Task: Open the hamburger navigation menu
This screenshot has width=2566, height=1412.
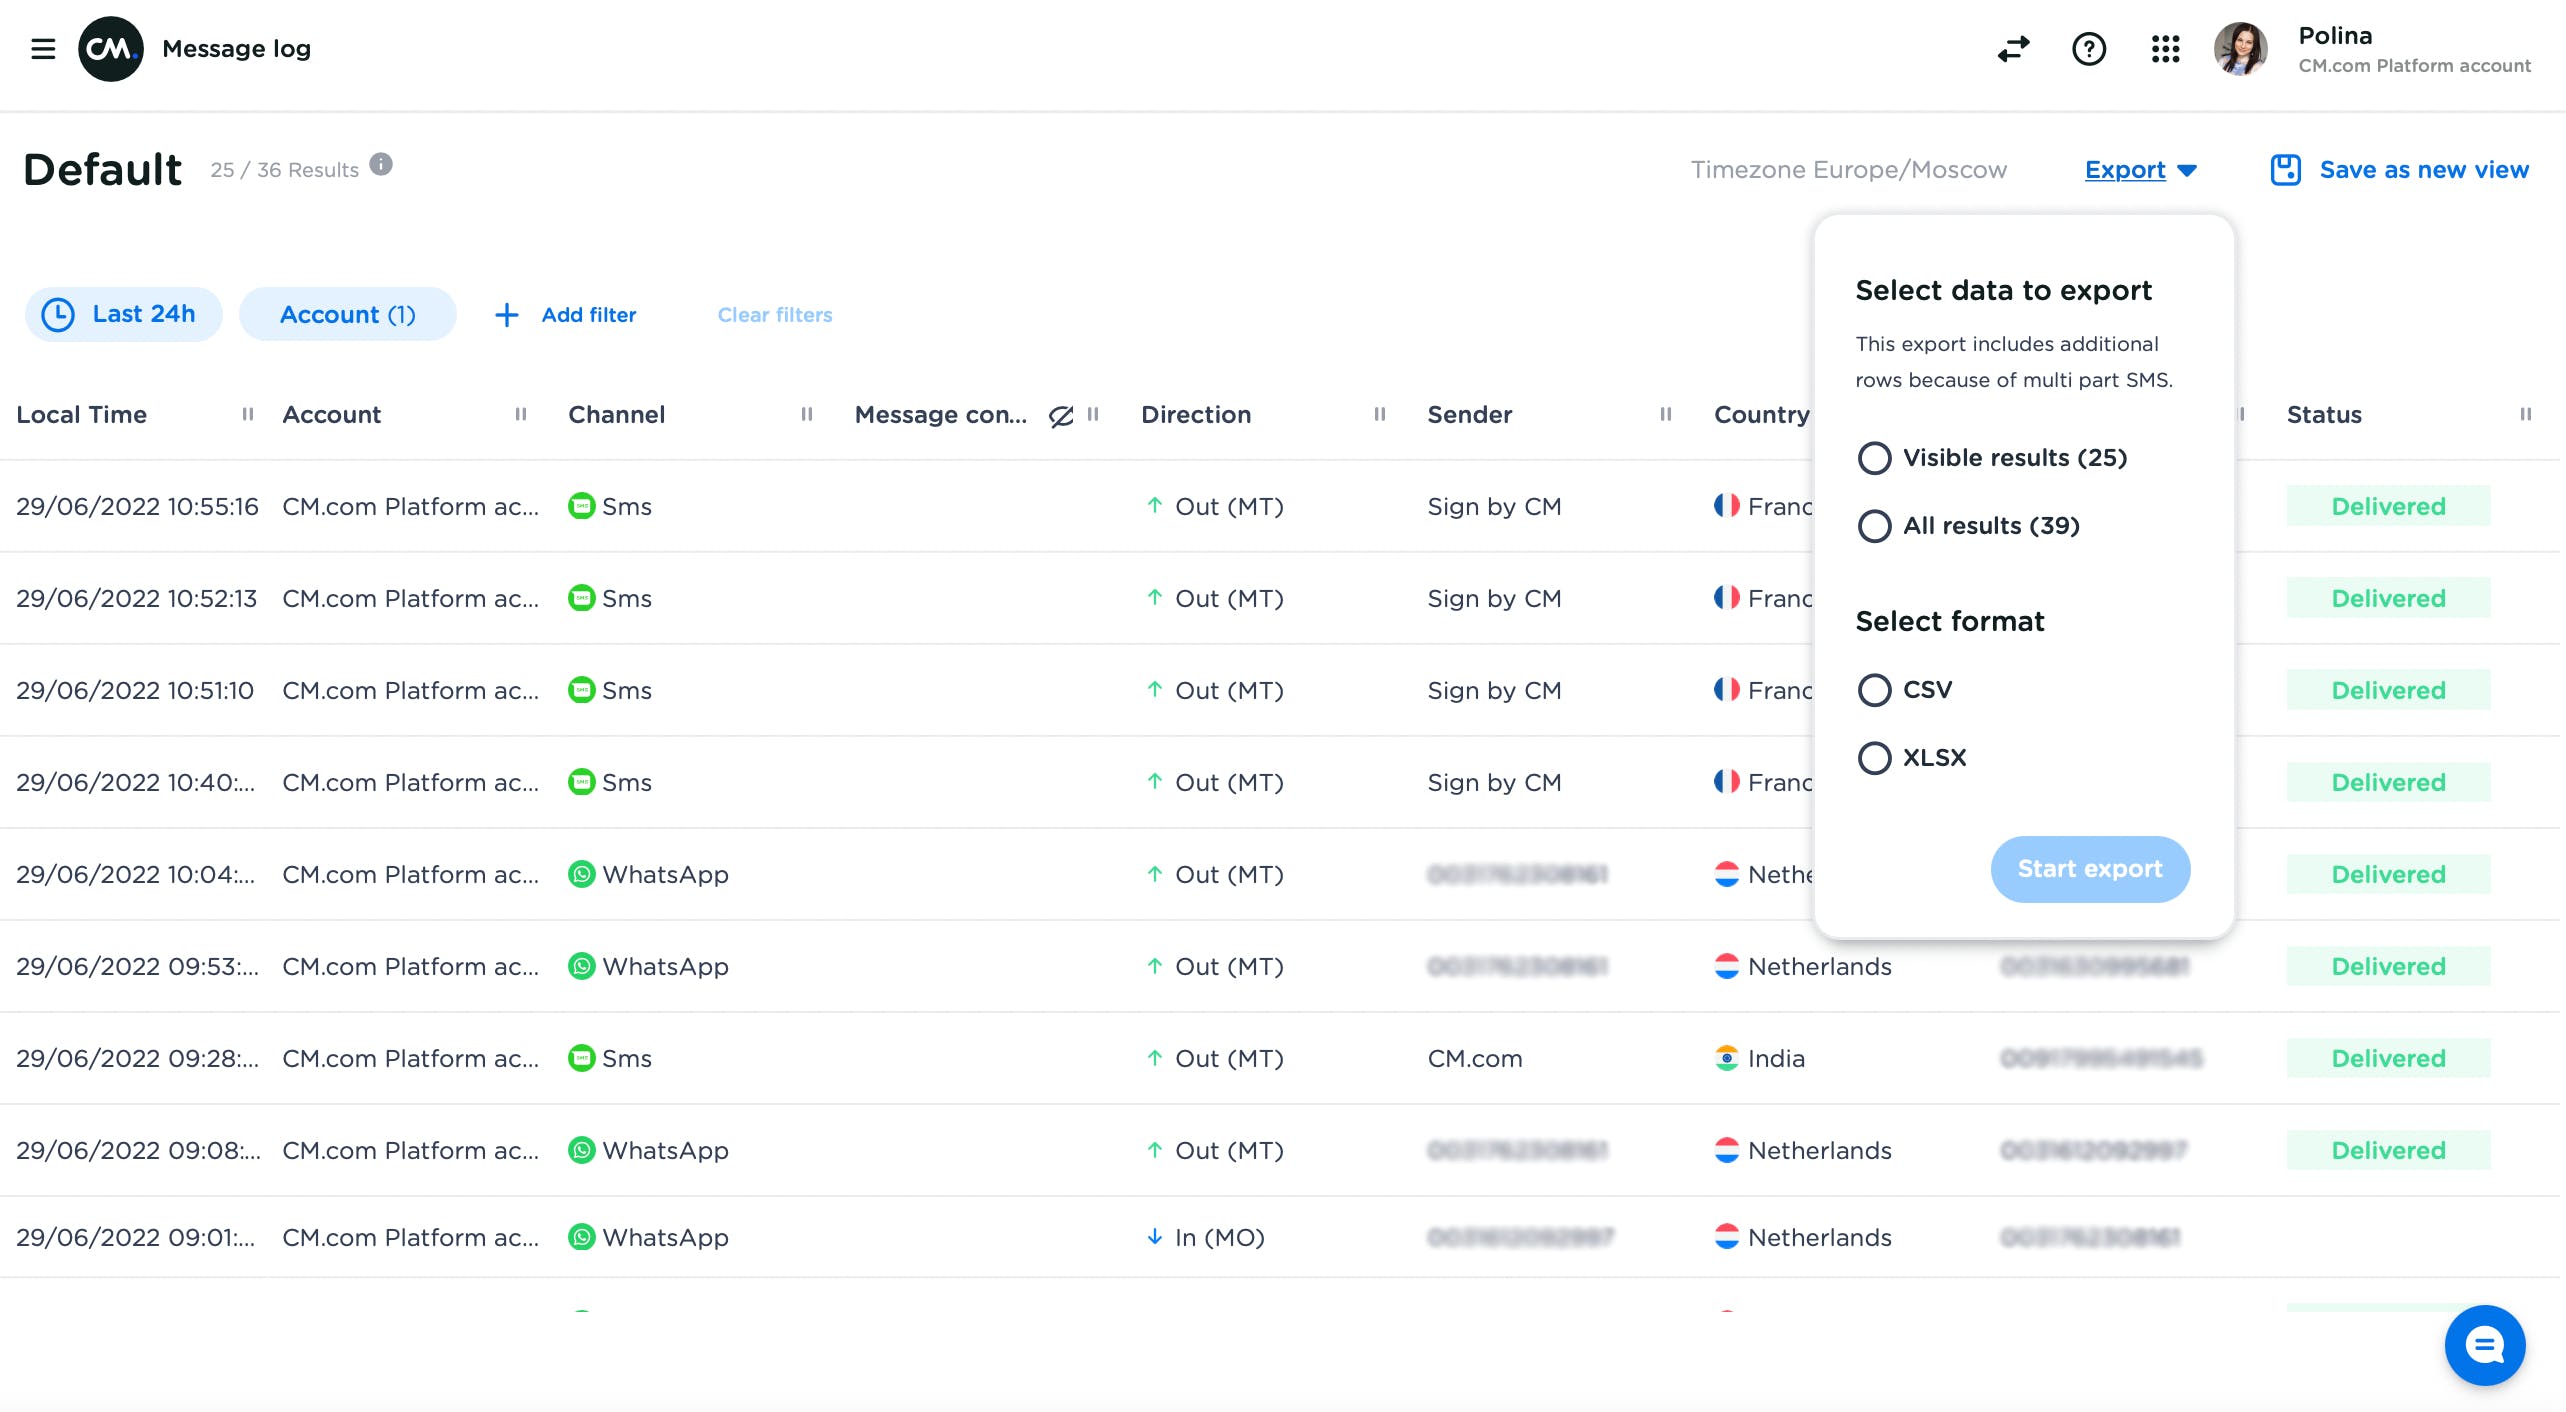Action: [x=43, y=48]
